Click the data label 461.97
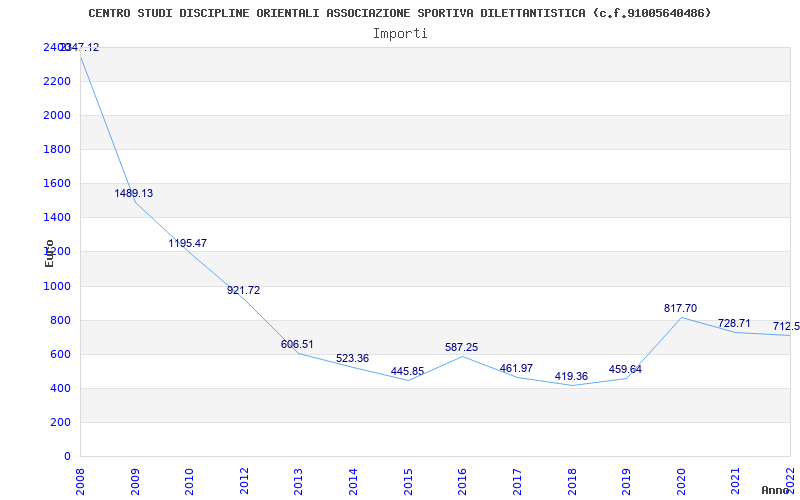This screenshot has width=800, height=500. [516, 368]
